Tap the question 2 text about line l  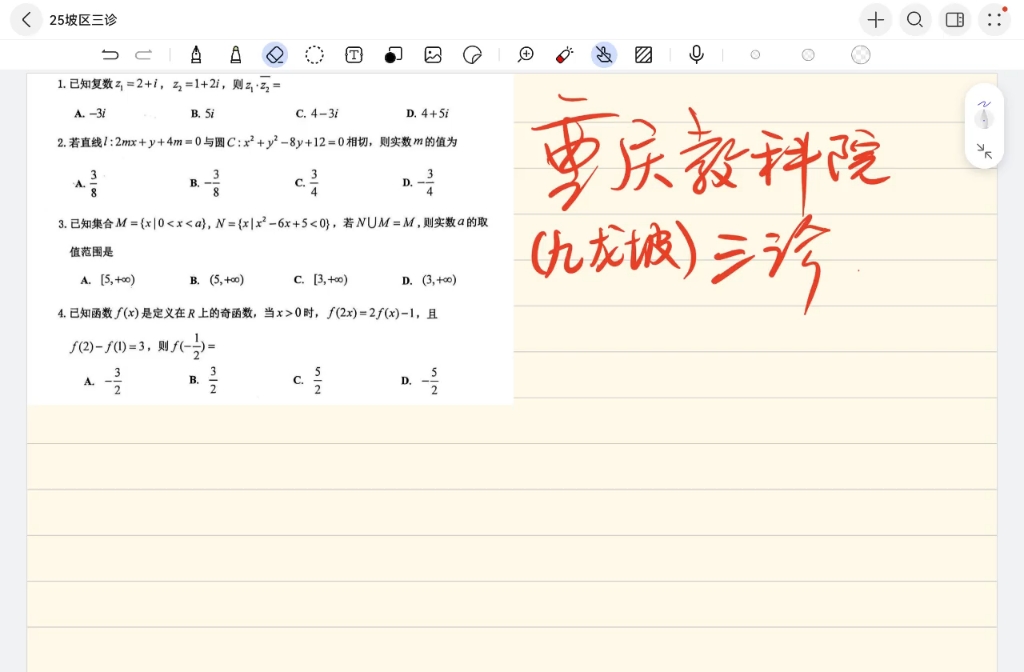[x=257, y=142]
